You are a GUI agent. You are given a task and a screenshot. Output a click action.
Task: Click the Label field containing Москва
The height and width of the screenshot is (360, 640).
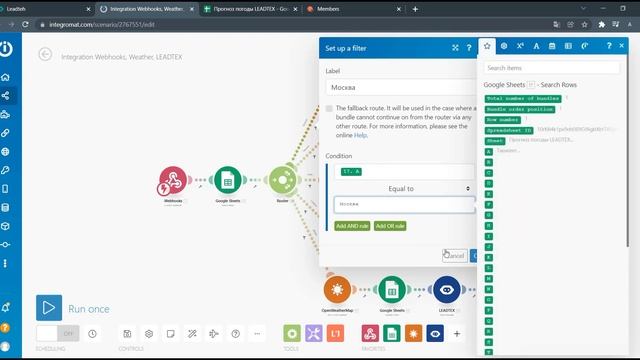[x=401, y=87]
